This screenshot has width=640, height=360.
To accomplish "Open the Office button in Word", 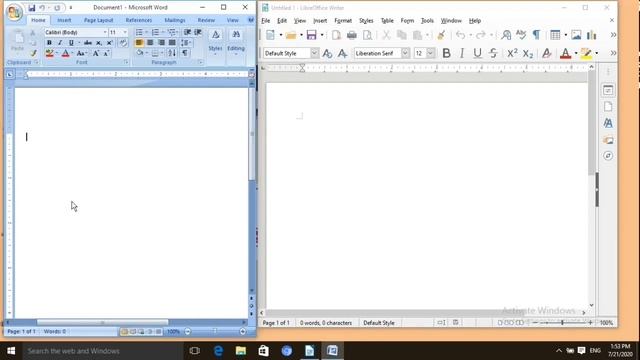I will 13,12.
